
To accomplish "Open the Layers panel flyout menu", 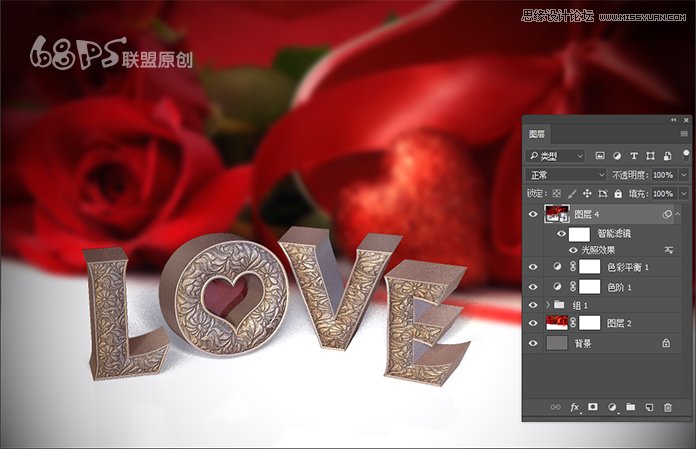I will (684, 134).
